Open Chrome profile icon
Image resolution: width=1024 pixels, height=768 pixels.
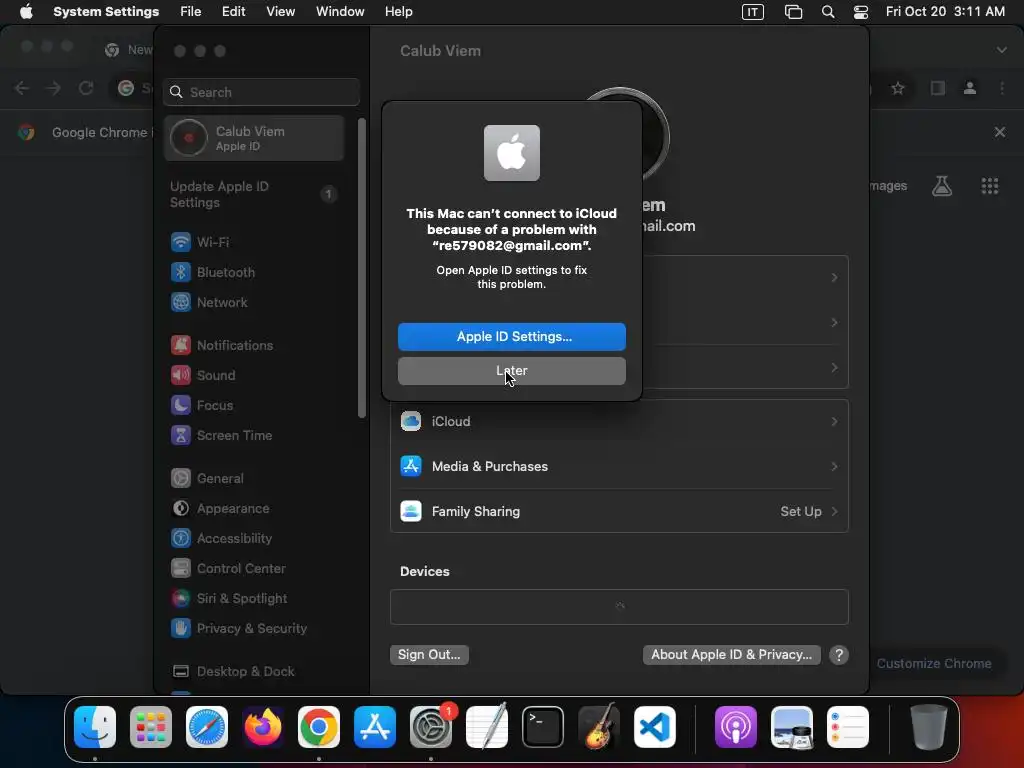970,88
